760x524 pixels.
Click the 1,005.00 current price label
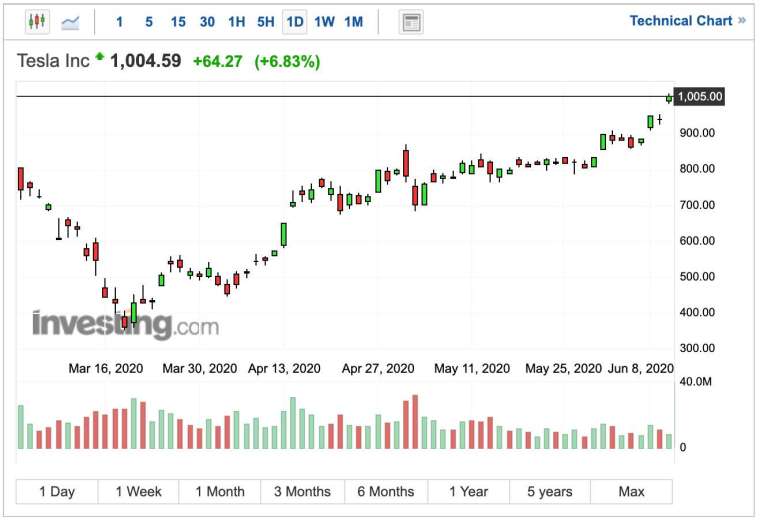(x=699, y=96)
